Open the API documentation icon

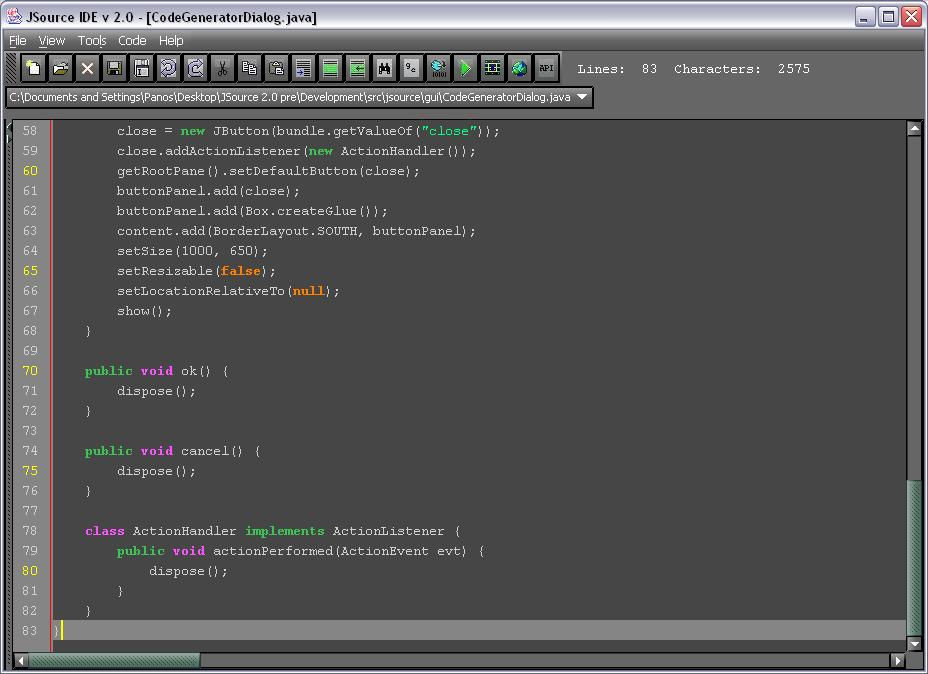546,69
